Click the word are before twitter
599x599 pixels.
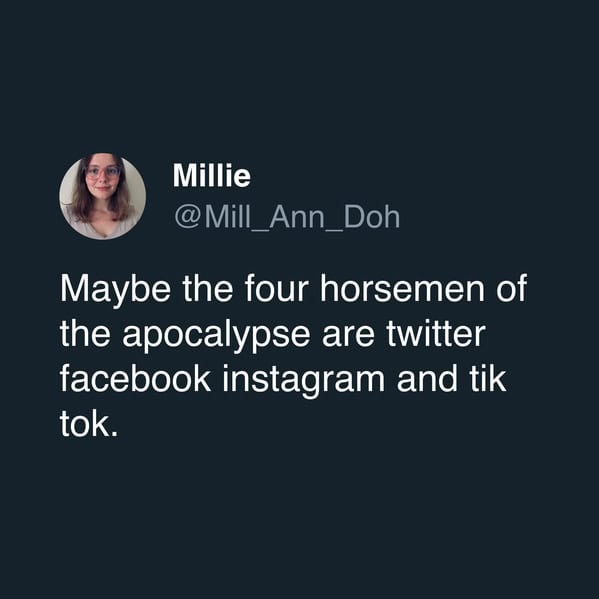tap(348, 335)
